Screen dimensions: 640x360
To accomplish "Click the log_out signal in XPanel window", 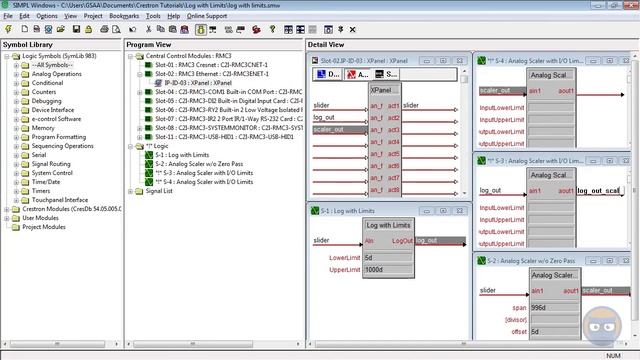I will [324, 118].
